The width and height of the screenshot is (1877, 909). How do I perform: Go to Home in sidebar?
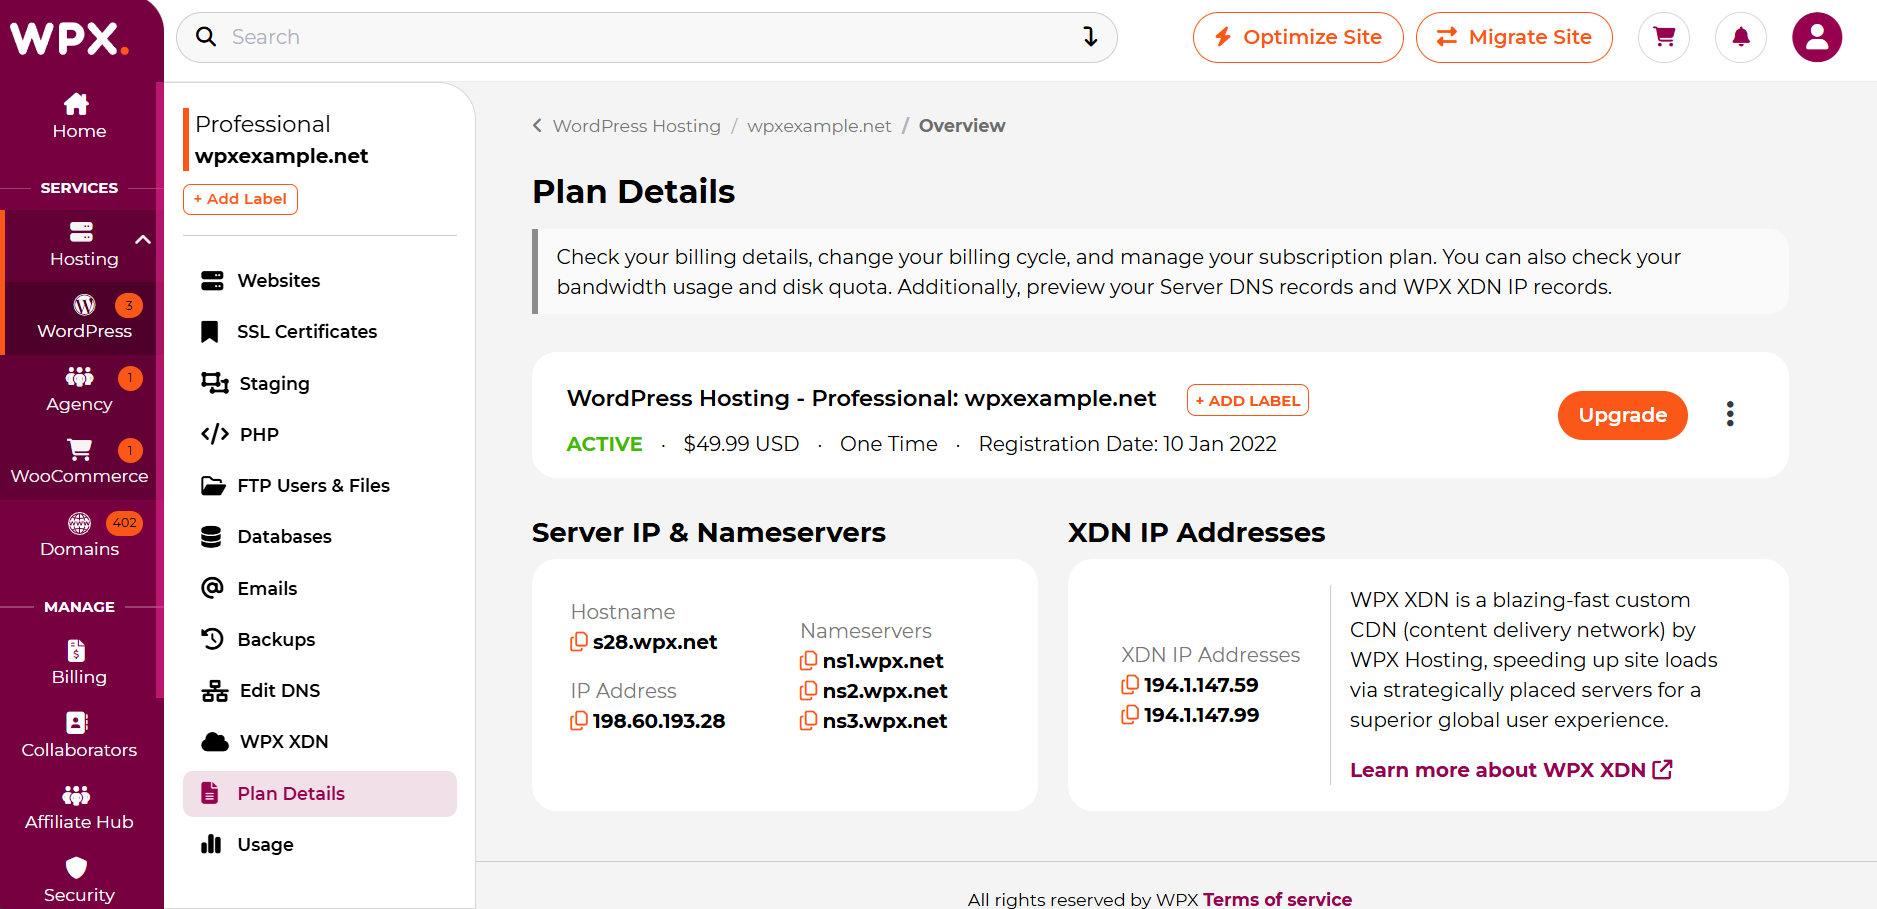click(79, 116)
